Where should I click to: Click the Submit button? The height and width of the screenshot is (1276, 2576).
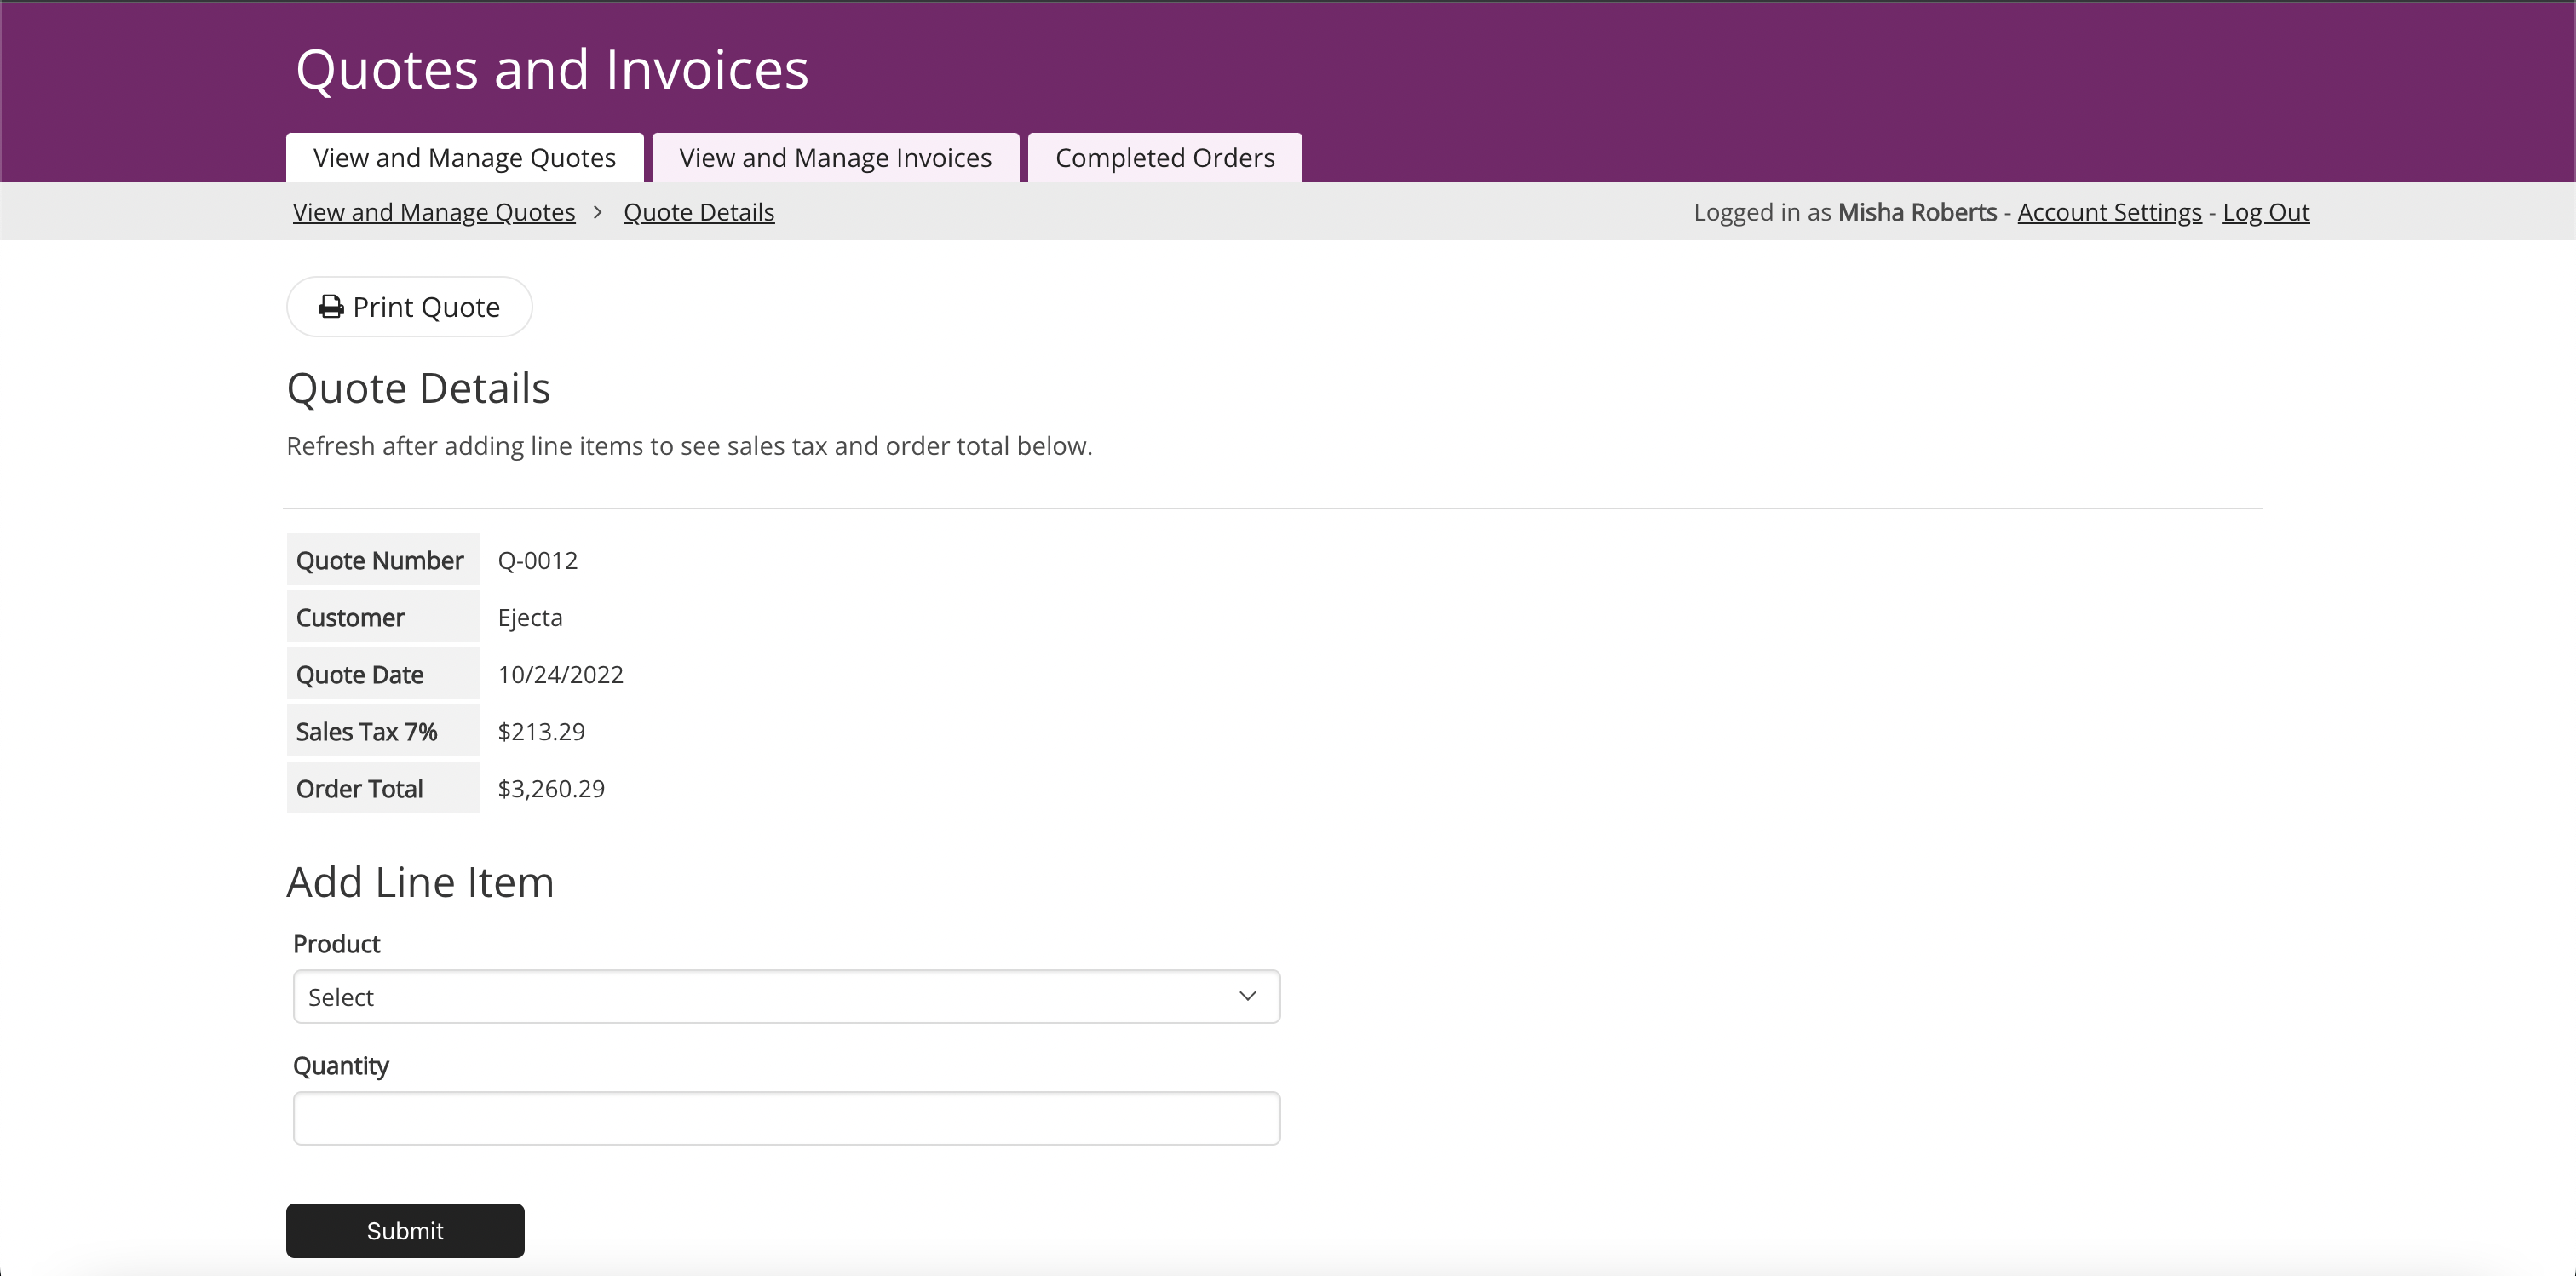pos(405,1230)
